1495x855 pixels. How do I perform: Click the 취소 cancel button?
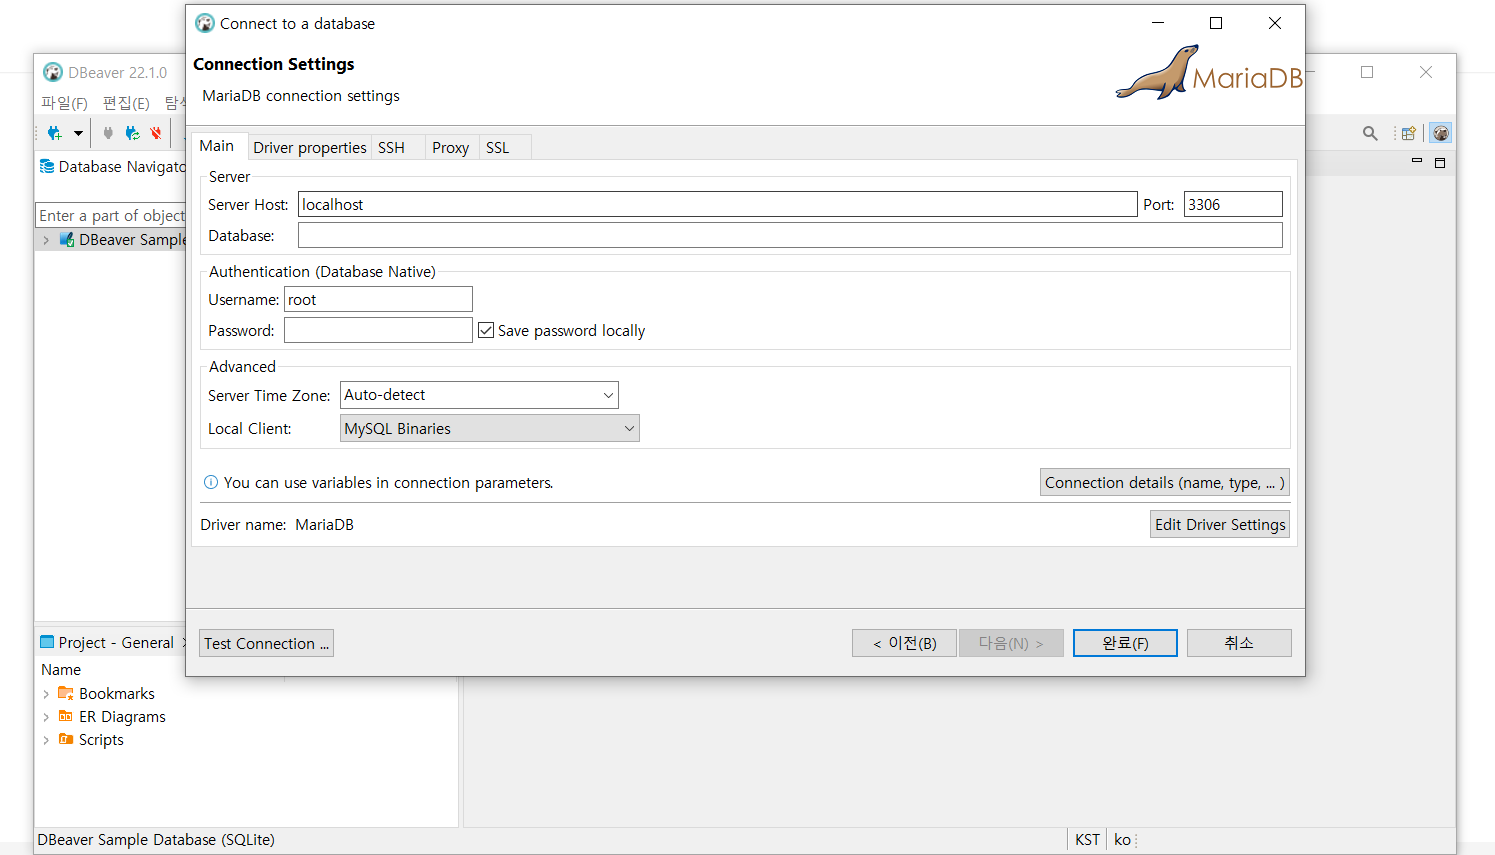[1239, 643]
